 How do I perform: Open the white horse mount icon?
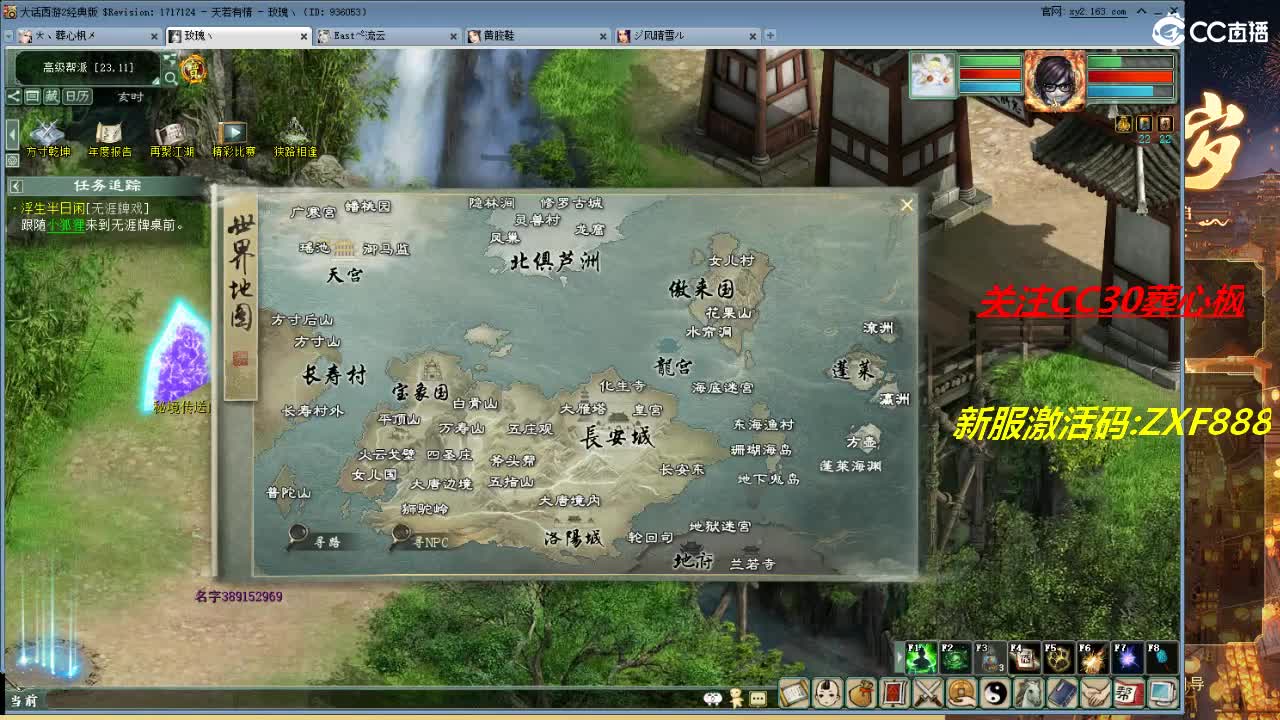(1029, 692)
